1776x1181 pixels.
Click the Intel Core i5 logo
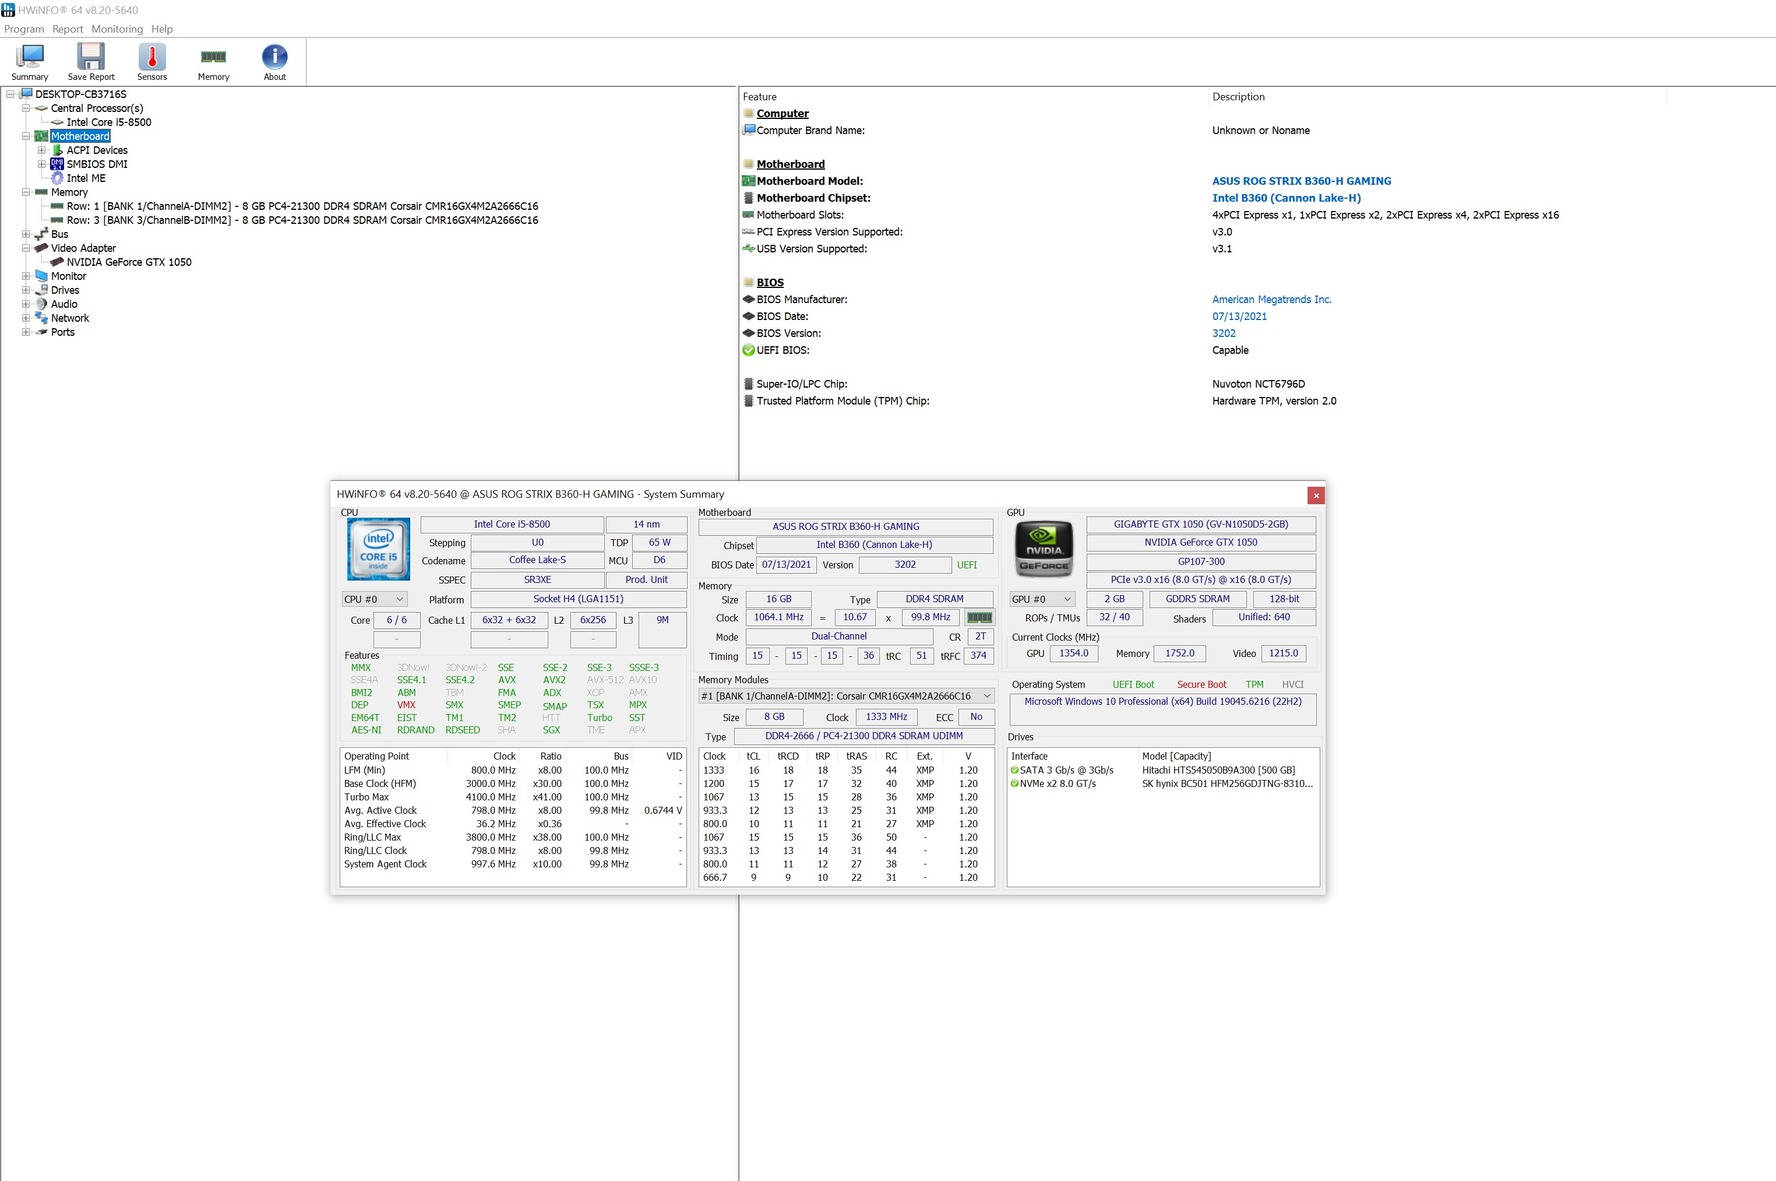click(x=378, y=549)
